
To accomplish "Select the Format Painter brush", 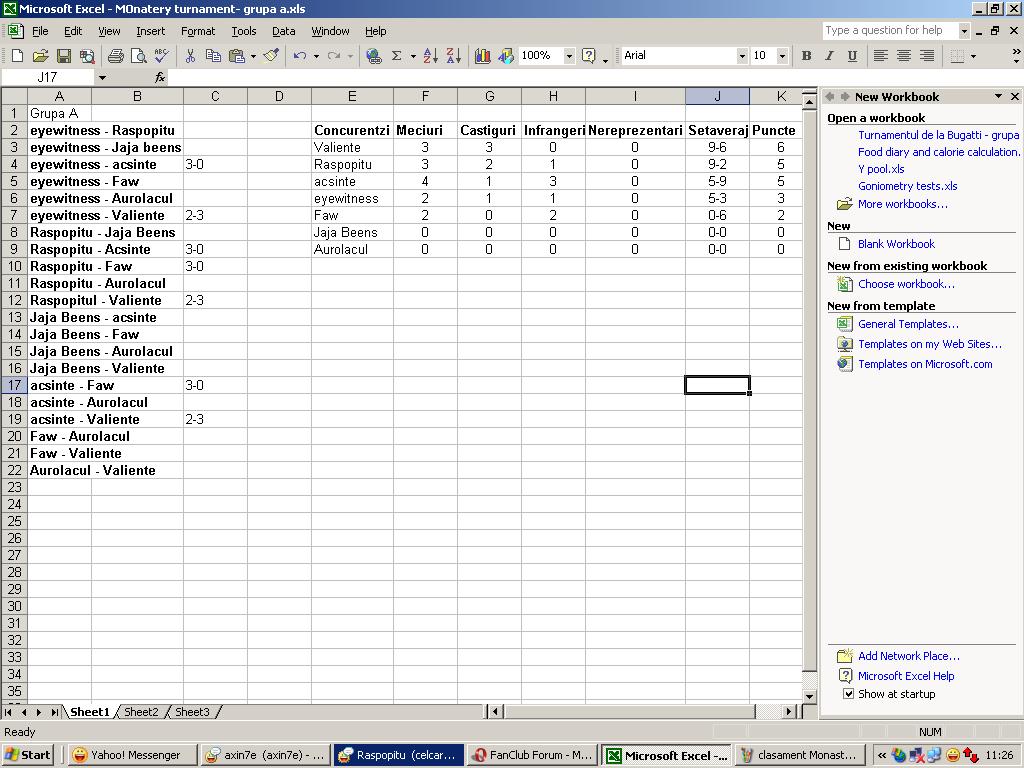I will tap(271, 56).
